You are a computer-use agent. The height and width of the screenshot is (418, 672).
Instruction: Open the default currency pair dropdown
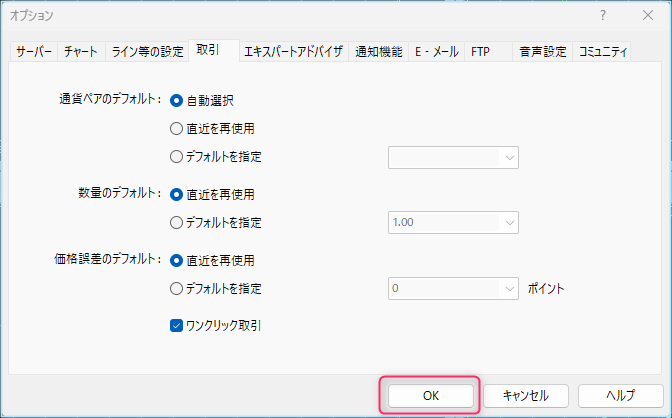[x=453, y=156]
